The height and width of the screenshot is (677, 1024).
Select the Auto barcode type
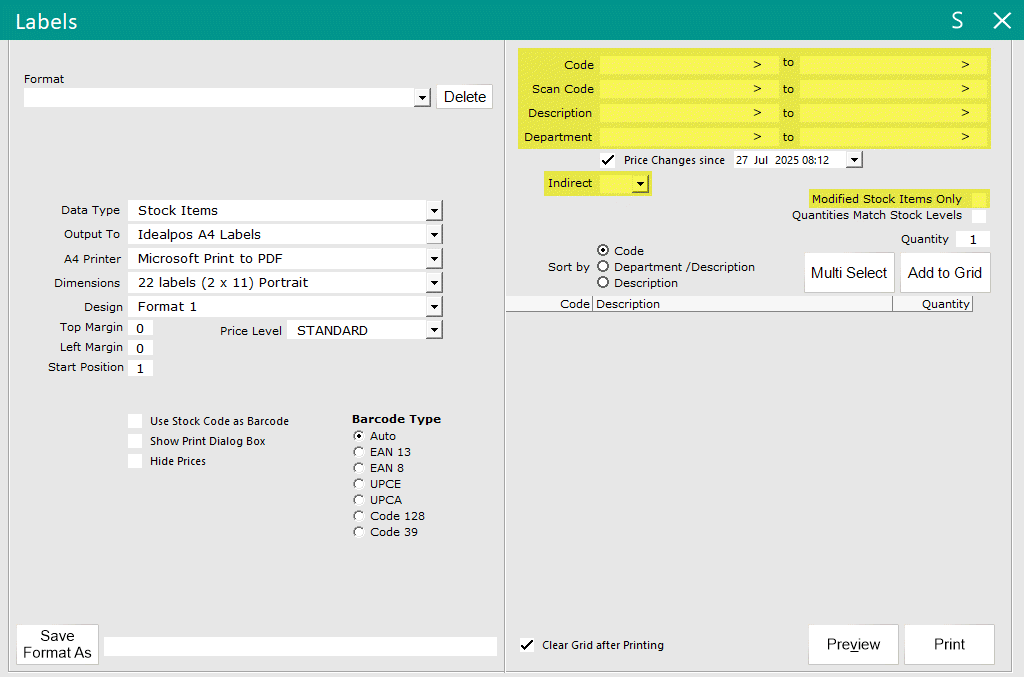(359, 435)
